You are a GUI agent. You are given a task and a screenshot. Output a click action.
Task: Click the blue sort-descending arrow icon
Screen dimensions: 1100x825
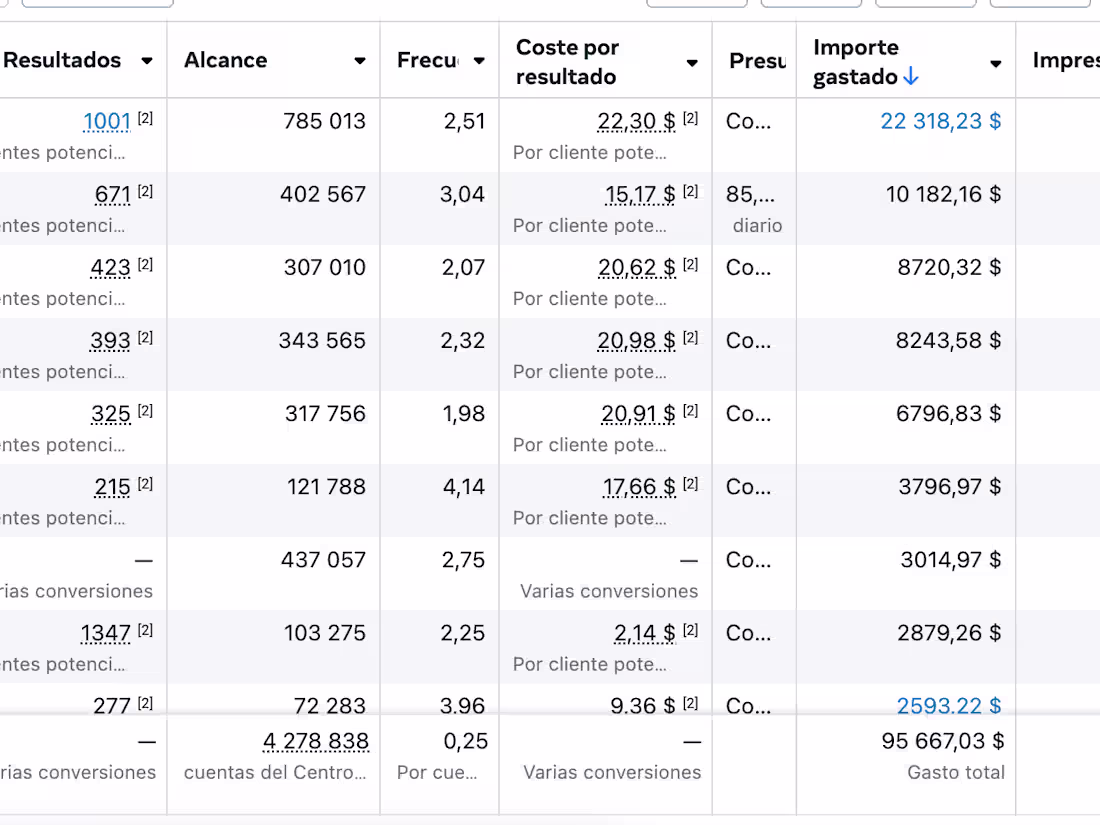pos(910,77)
